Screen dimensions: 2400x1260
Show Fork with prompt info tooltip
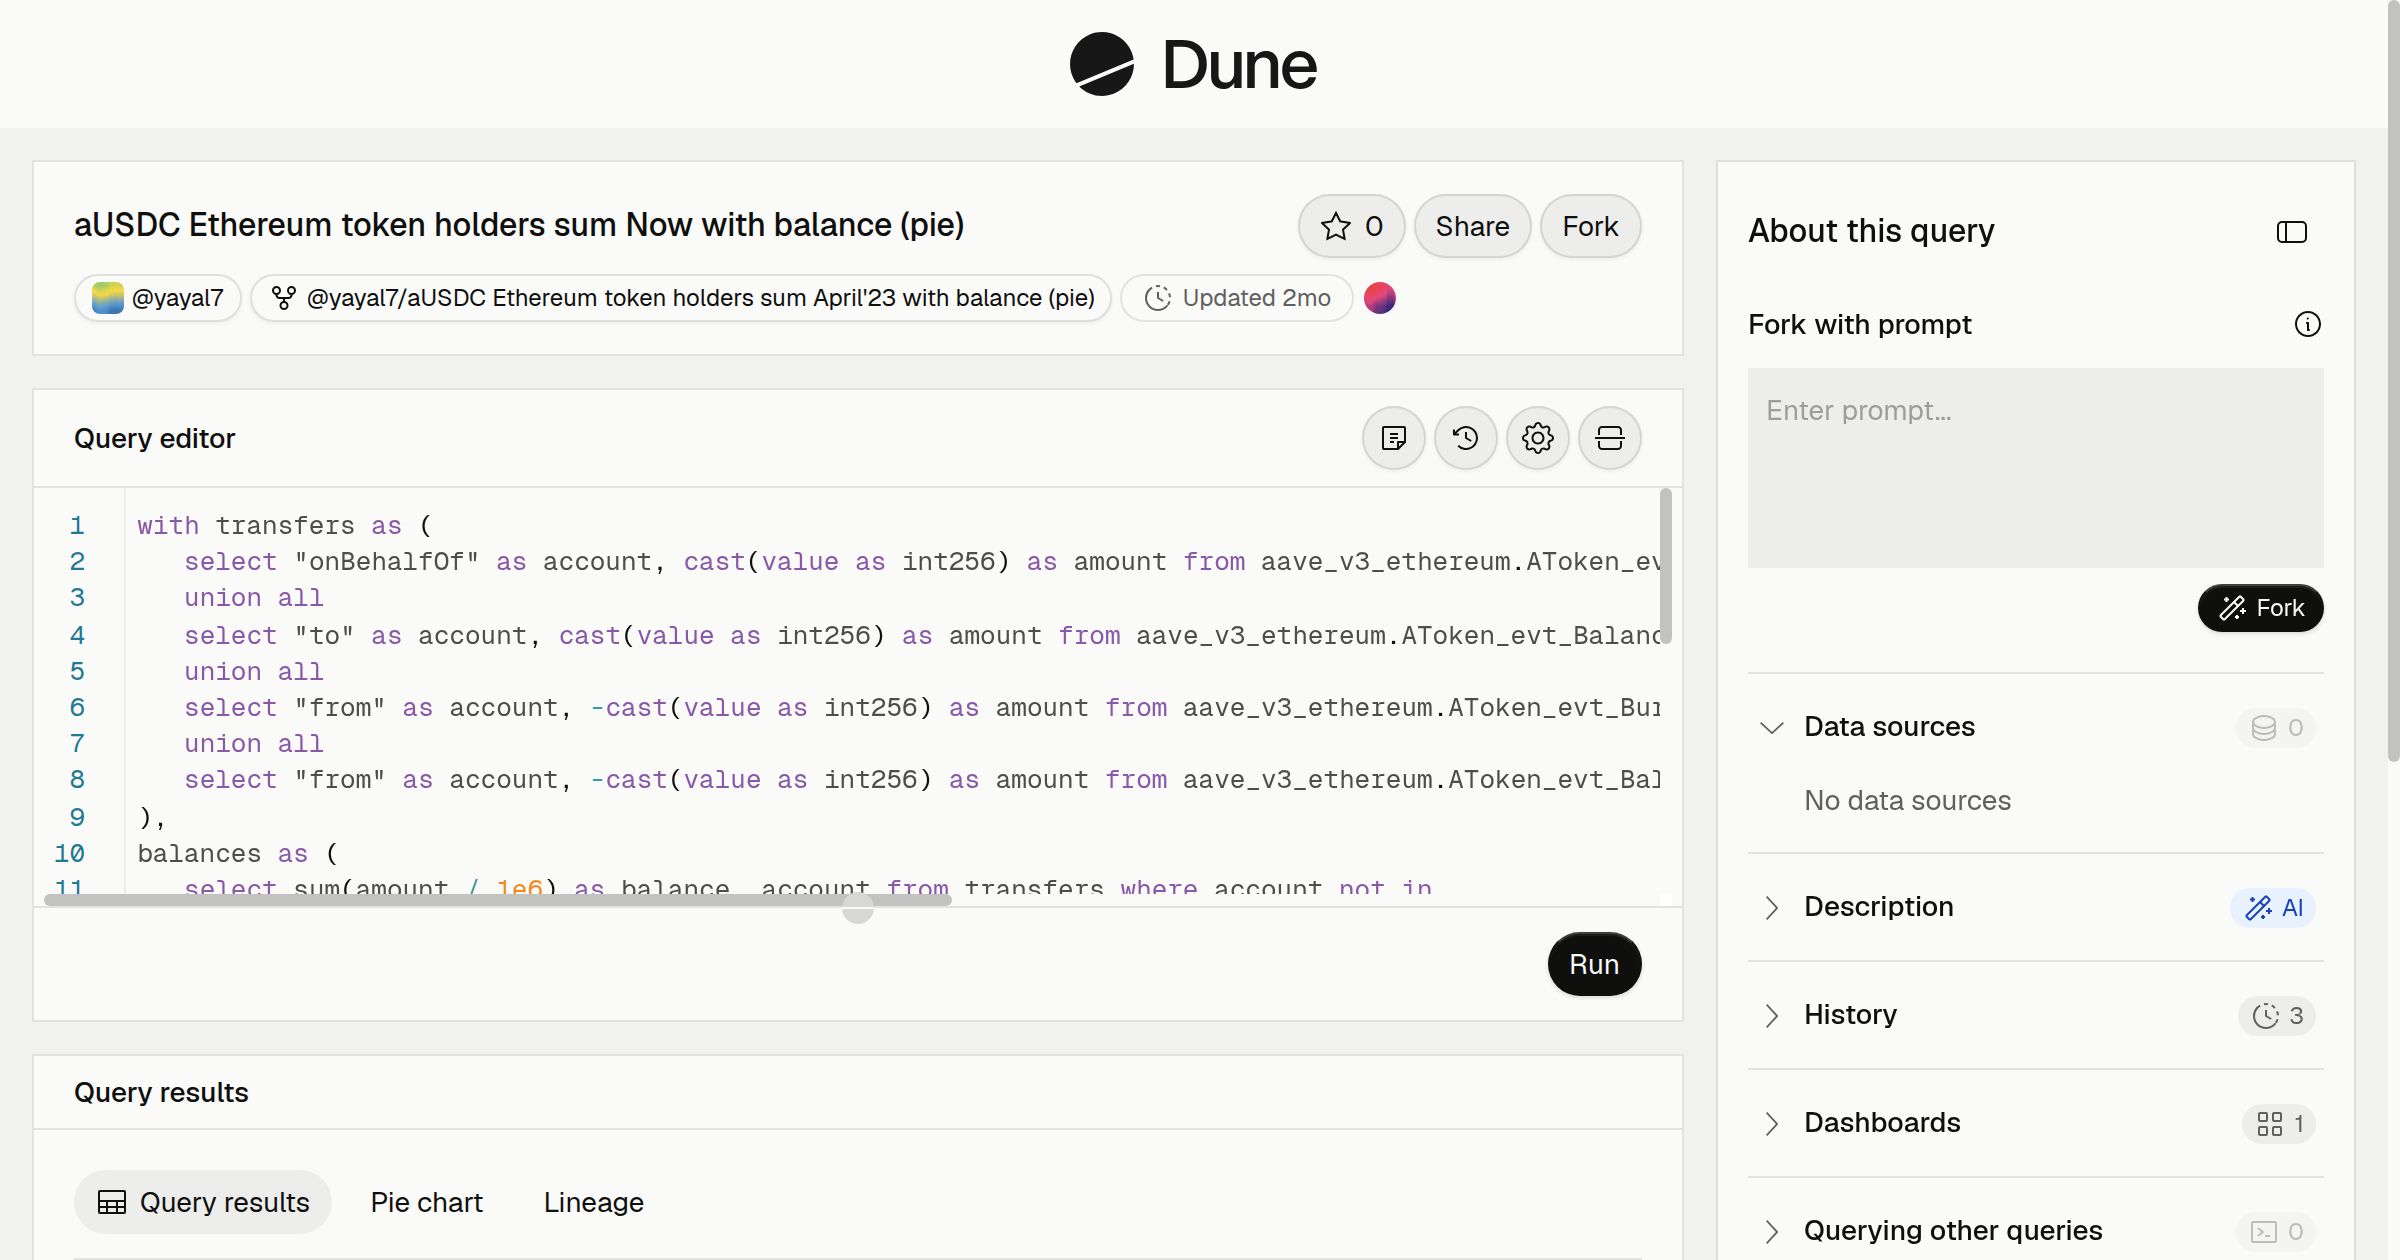[x=2307, y=324]
